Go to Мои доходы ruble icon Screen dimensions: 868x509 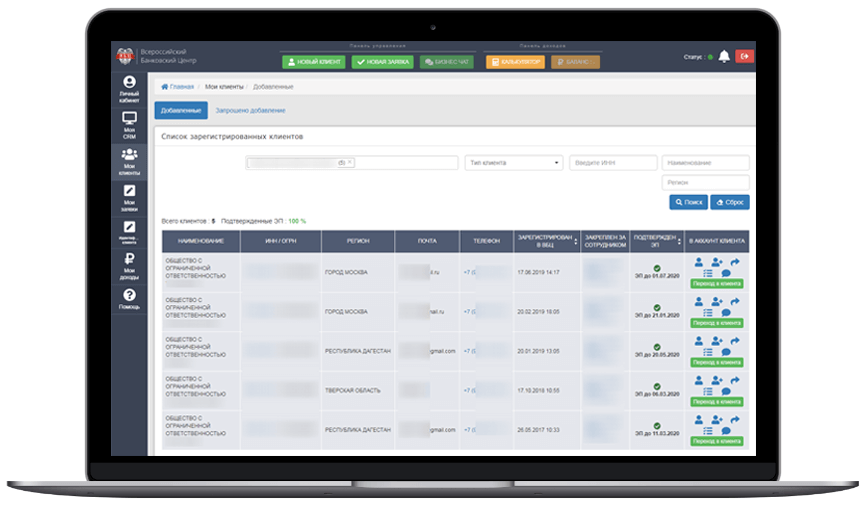pos(129,265)
